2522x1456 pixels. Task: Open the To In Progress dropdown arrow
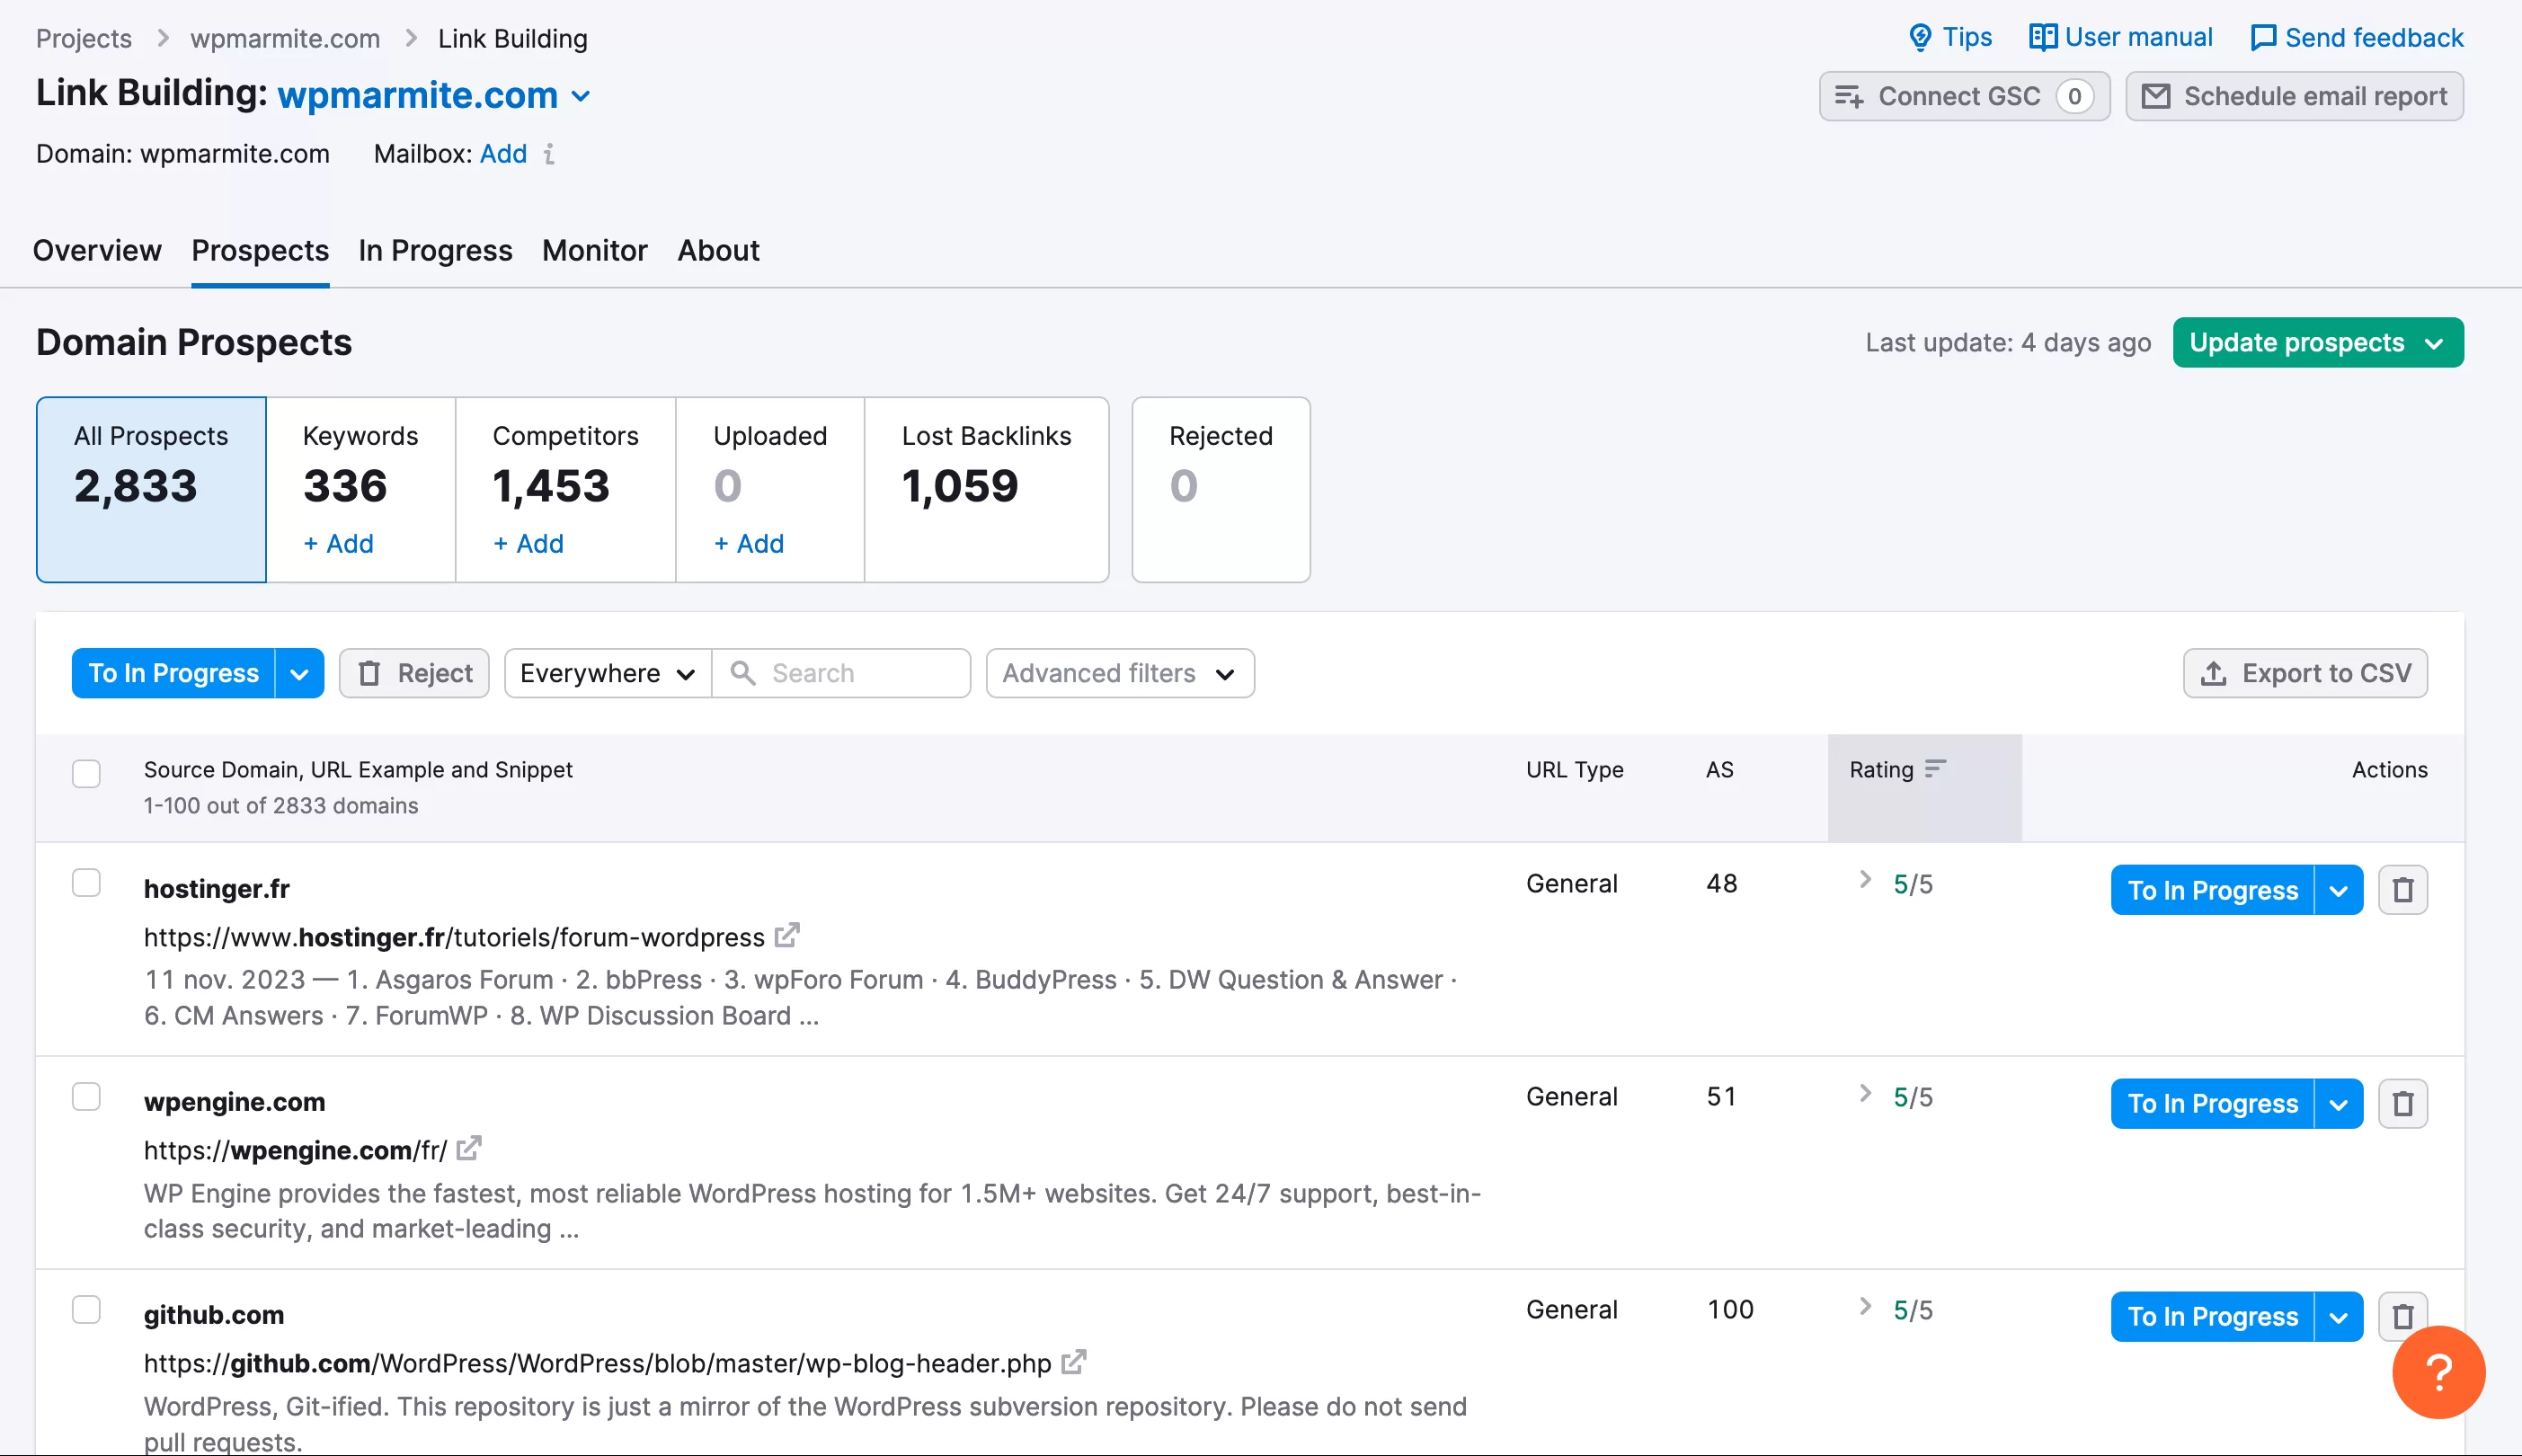298,672
